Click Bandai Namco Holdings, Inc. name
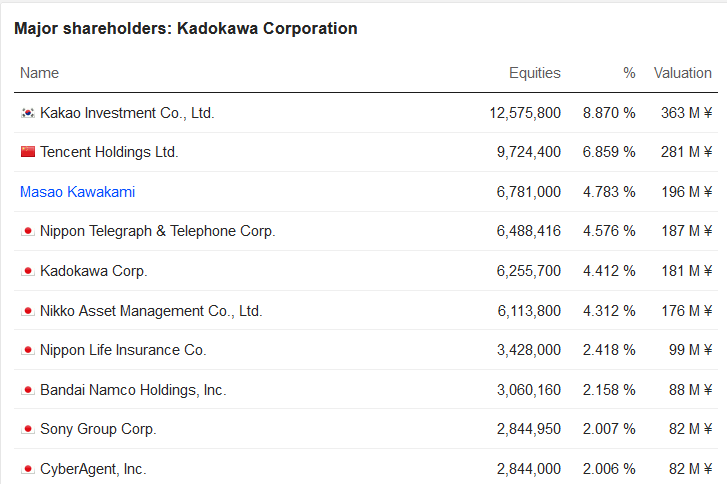 (133, 390)
